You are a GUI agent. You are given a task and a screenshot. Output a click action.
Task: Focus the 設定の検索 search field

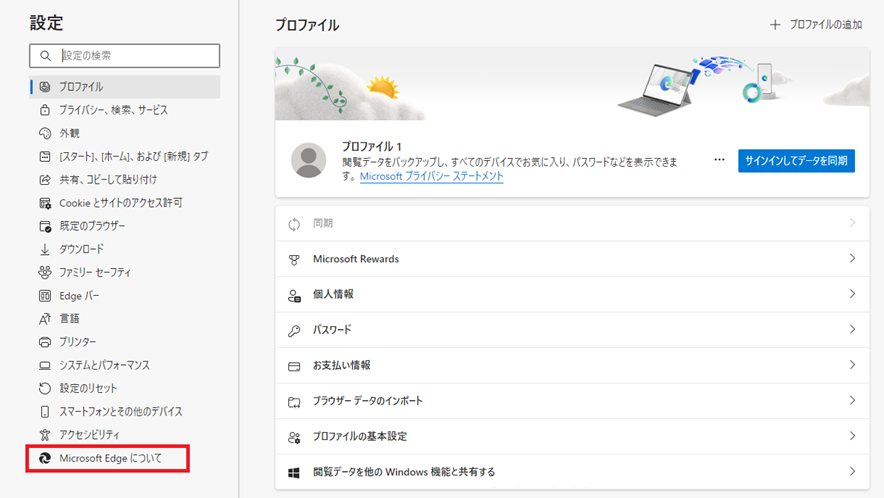click(x=125, y=56)
